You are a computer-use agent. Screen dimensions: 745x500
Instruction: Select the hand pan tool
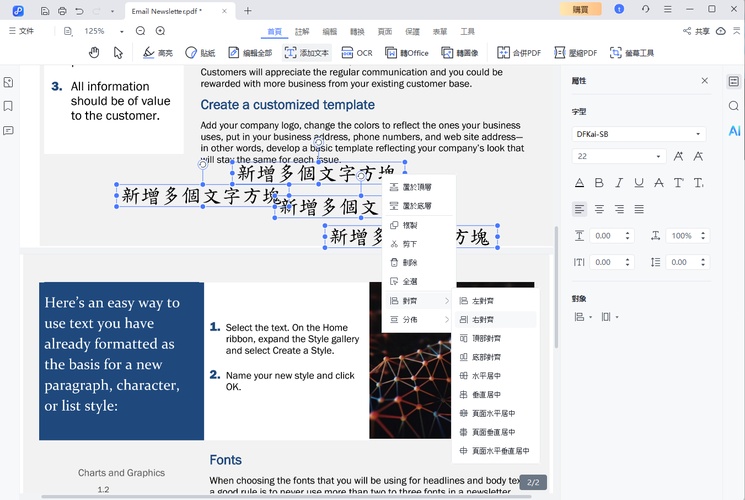(94, 52)
